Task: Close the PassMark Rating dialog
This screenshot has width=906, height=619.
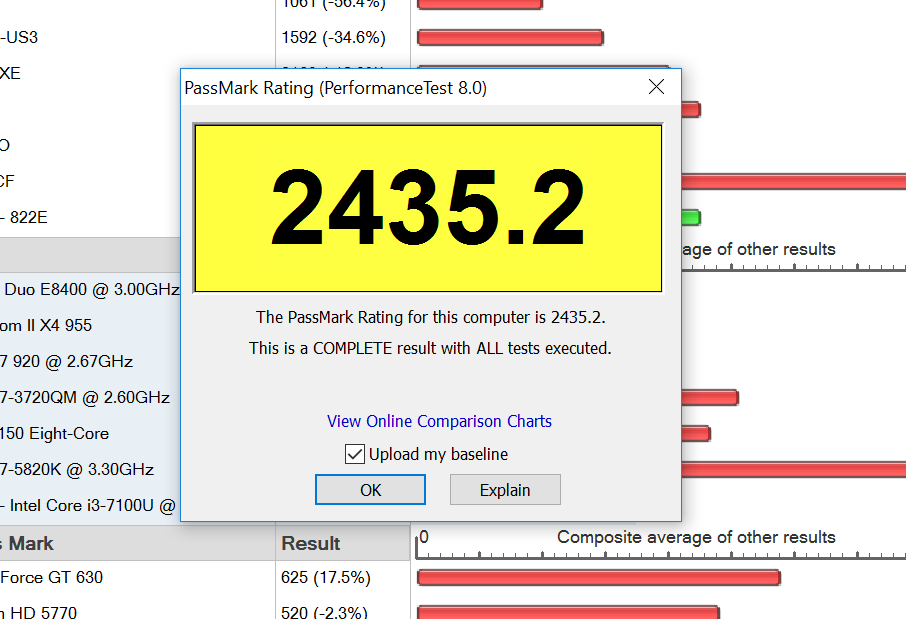Action: (656, 87)
